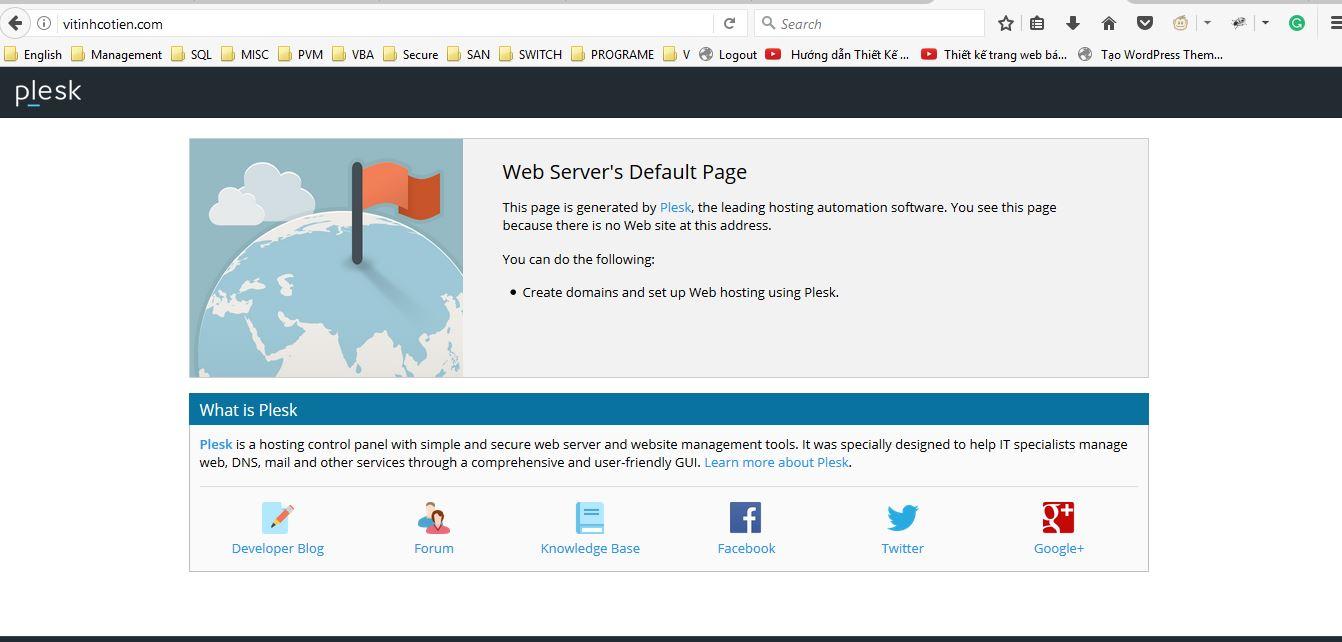
Task: Click the Greasemonkey monkey icon
Action: [1180, 23]
